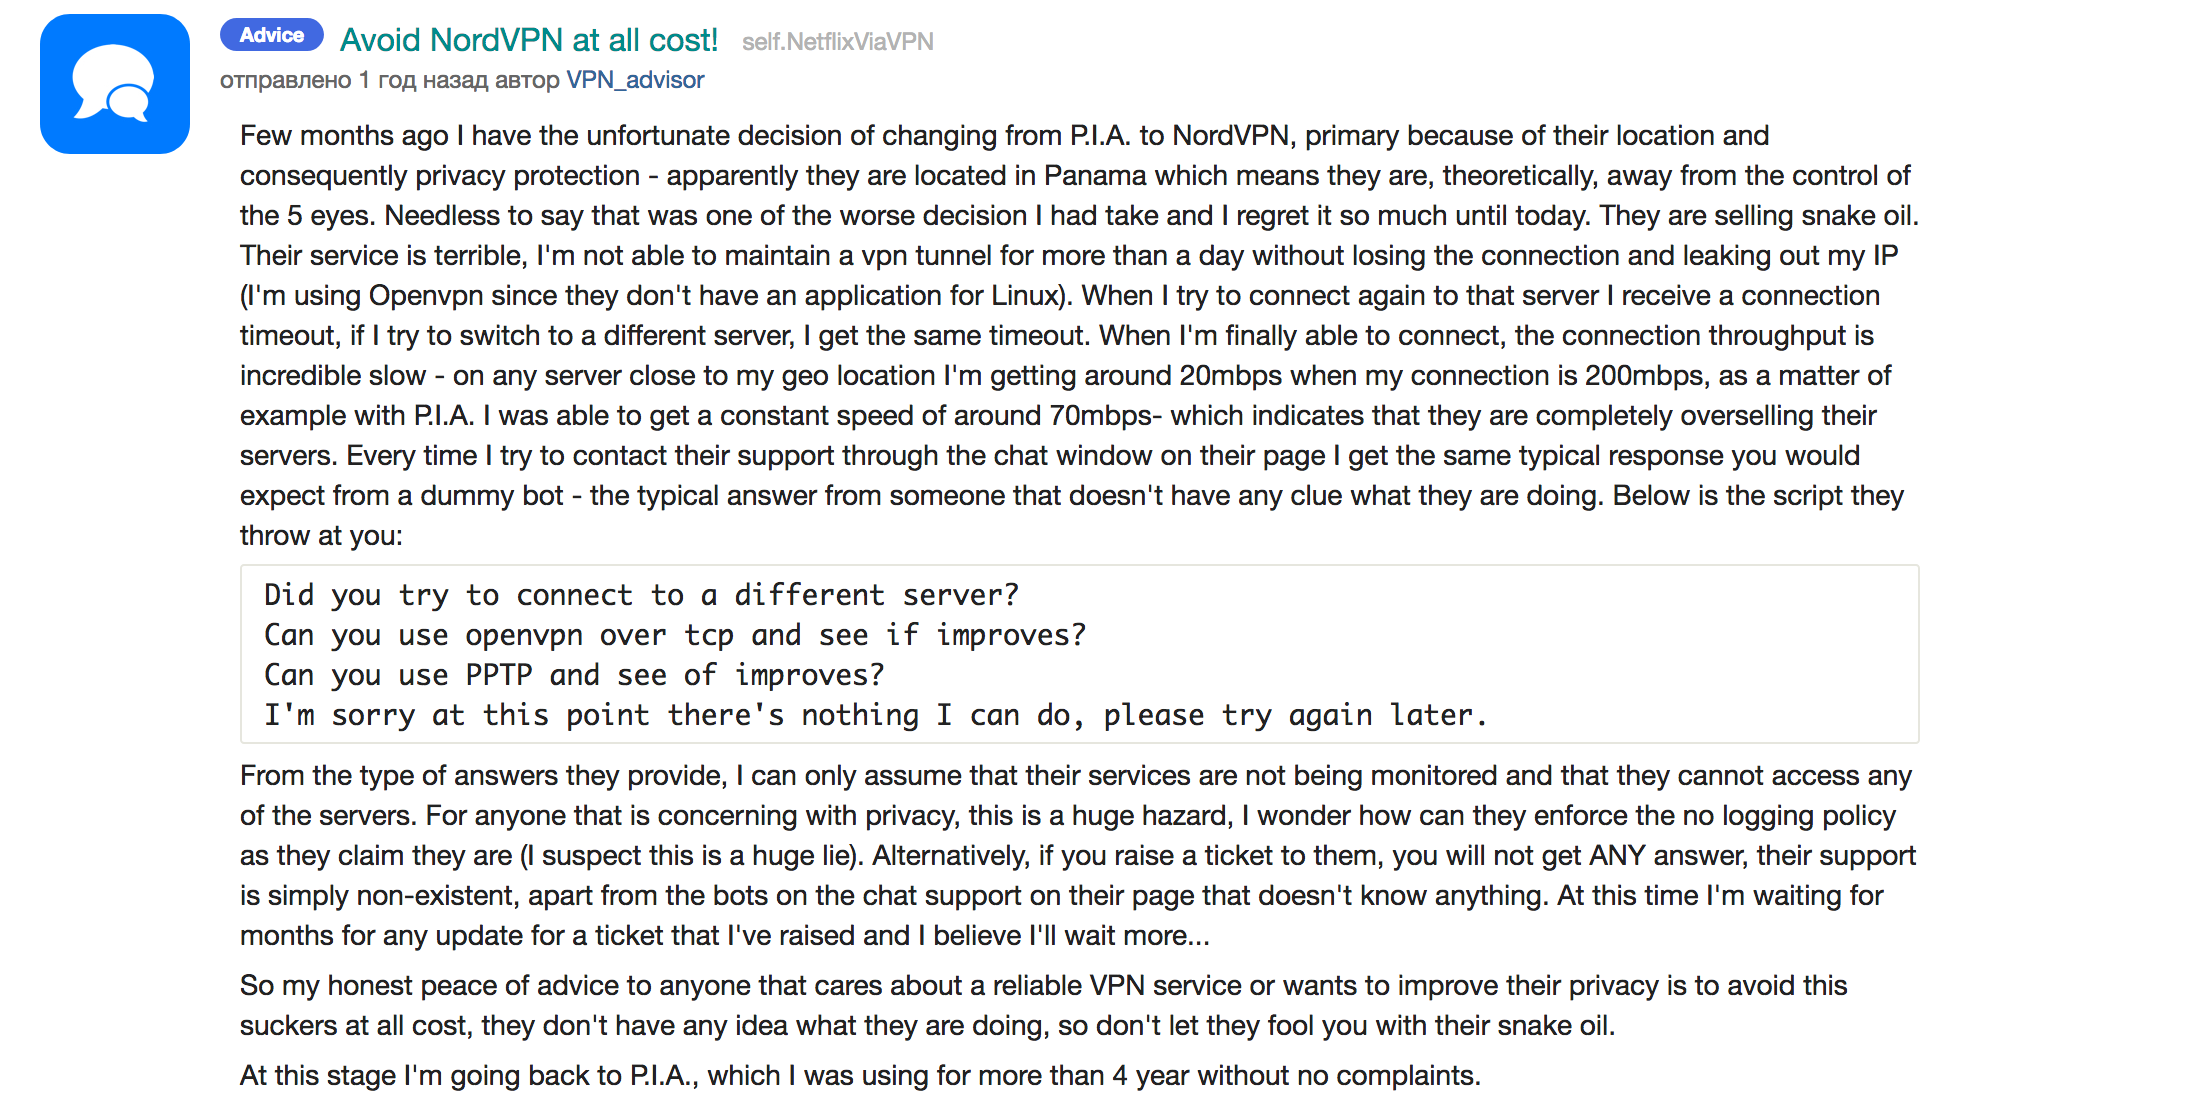Screen dimensions: 2204x1114
Task: Click "throw at you:" before the code block
Action: 321,536
